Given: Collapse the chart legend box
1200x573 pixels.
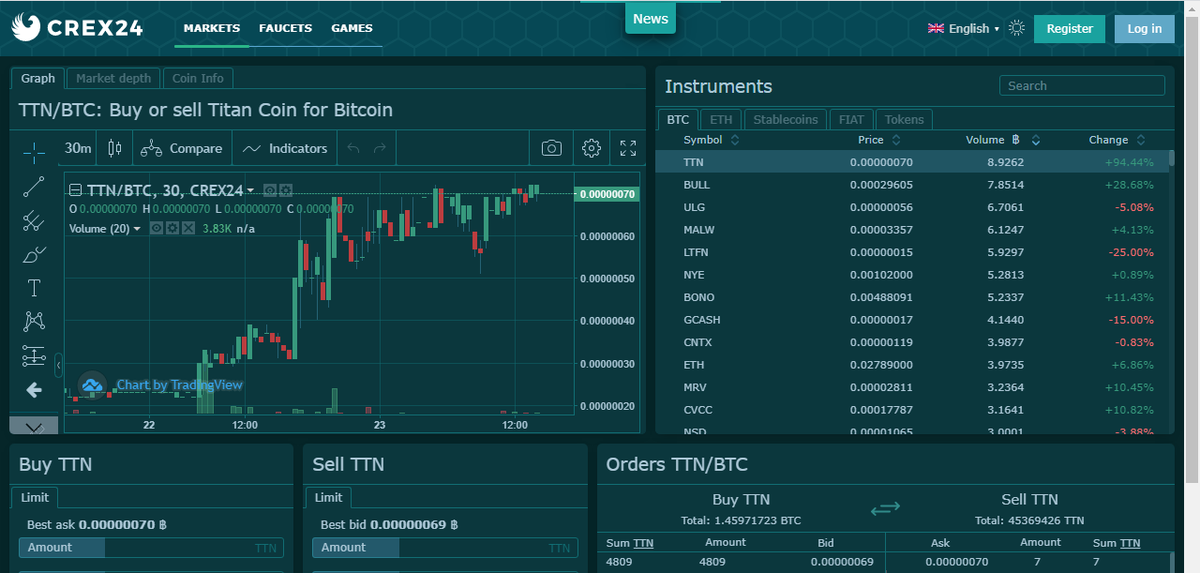Looking at the screenshot, I should pos(75,190).
